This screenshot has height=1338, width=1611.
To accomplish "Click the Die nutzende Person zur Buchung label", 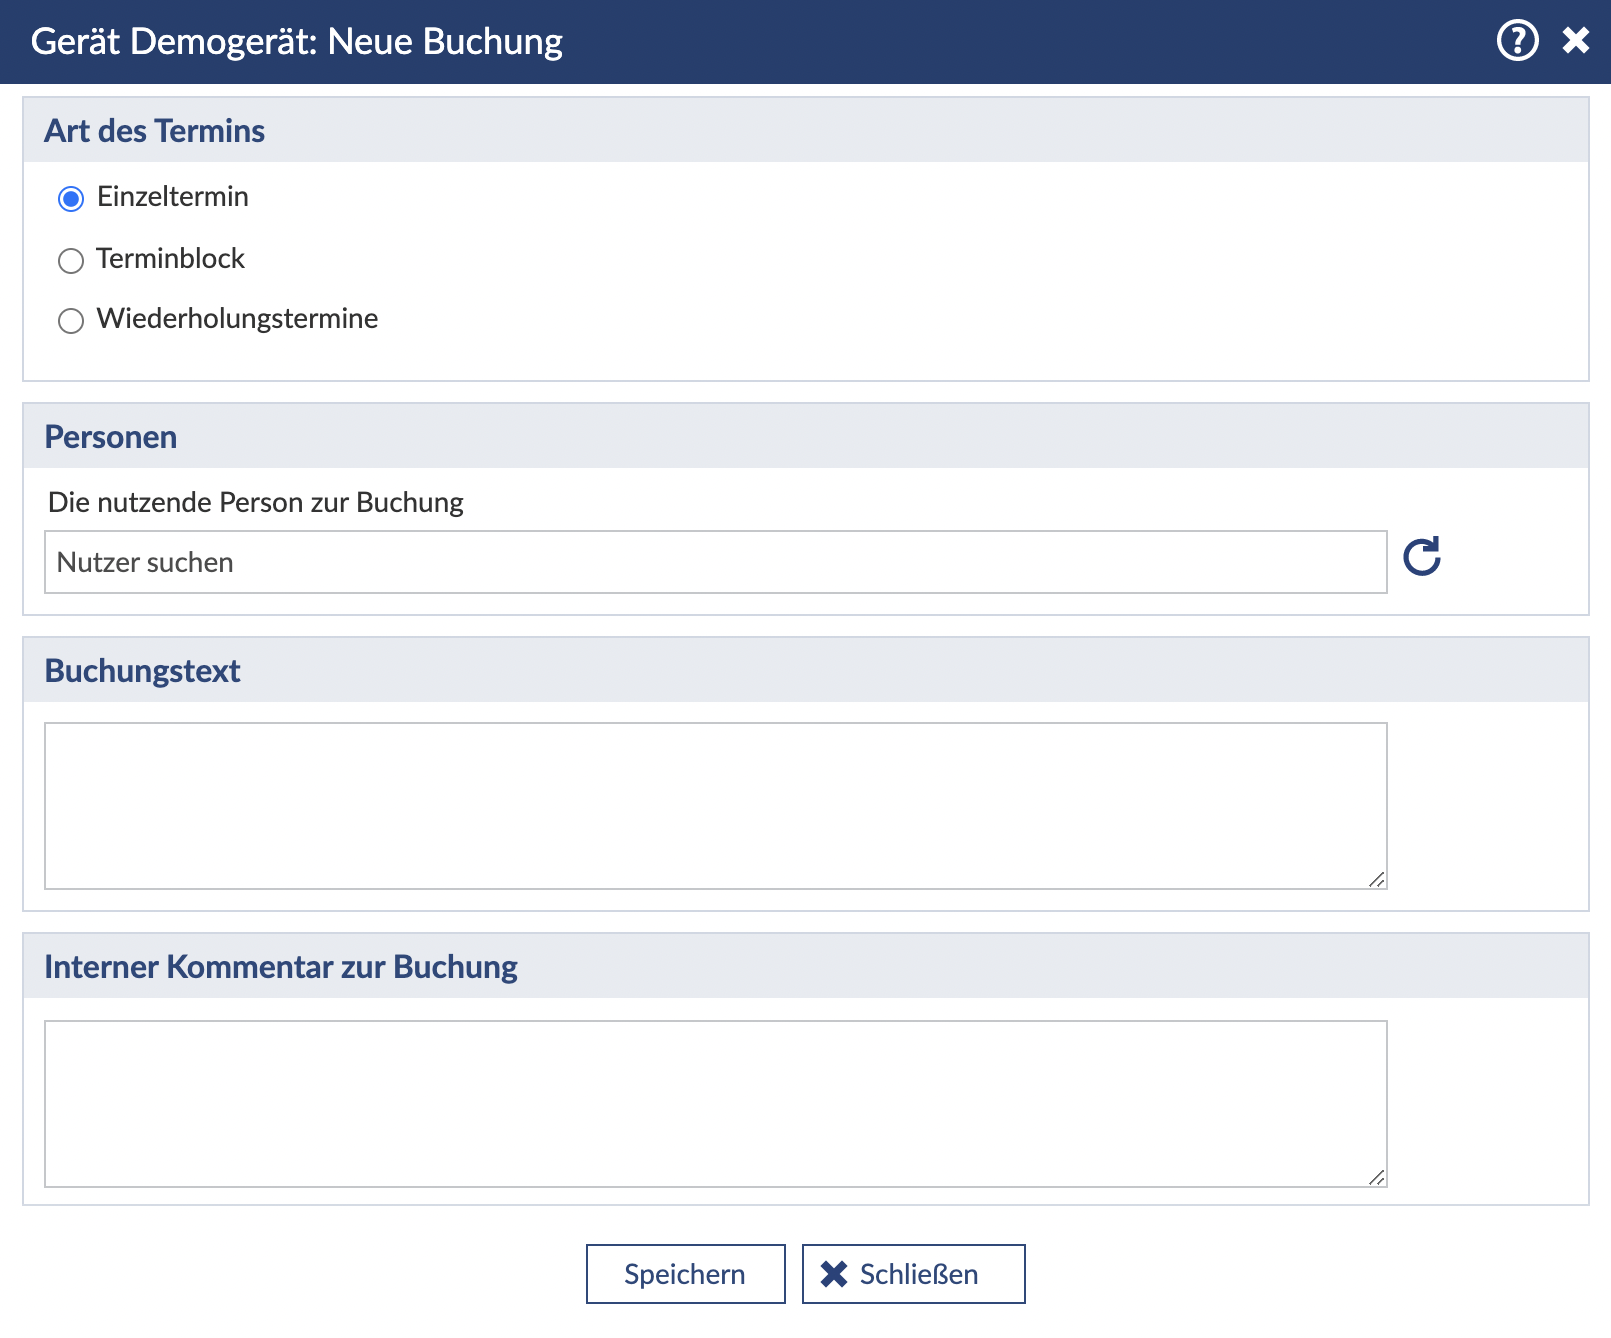I will tap(256, 502).
